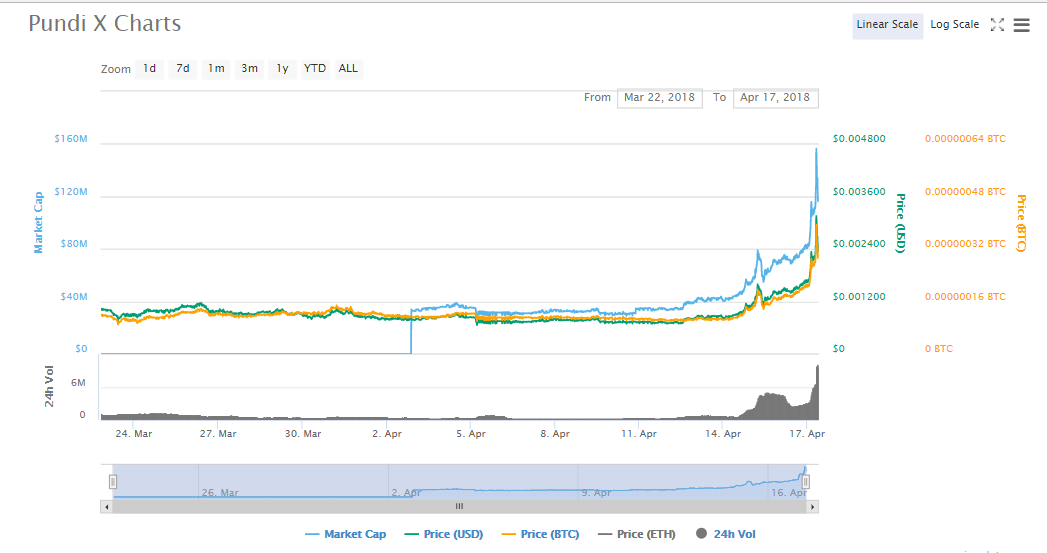Set zoom to 1d
This screenshot has width=1047, height=553.
pos(150,69)
